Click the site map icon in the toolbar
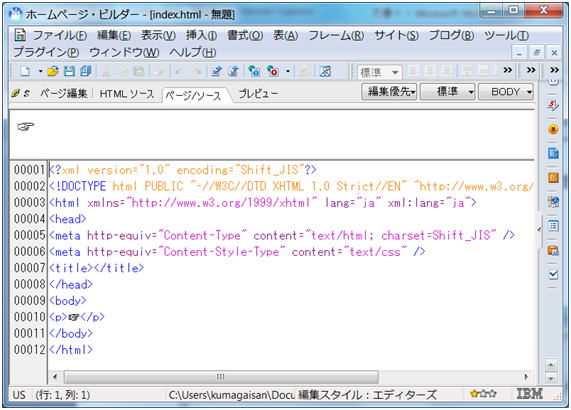Viewport: 571px width, 410px height. [325, 71]
